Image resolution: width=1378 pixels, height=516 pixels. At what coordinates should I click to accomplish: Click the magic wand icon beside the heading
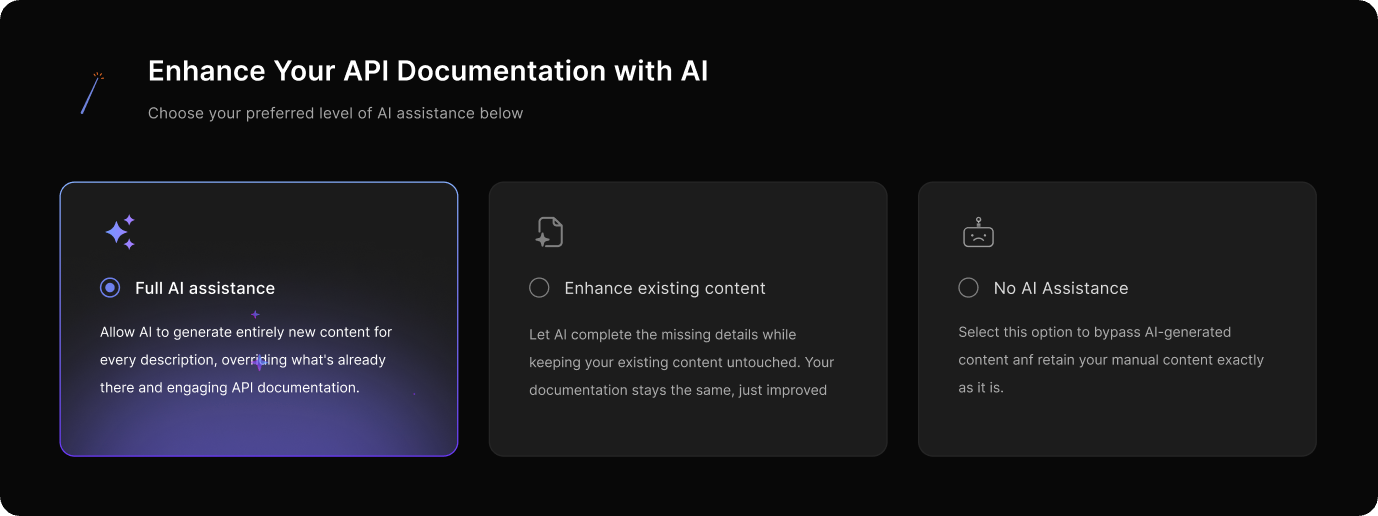click(x=92, y=92)
